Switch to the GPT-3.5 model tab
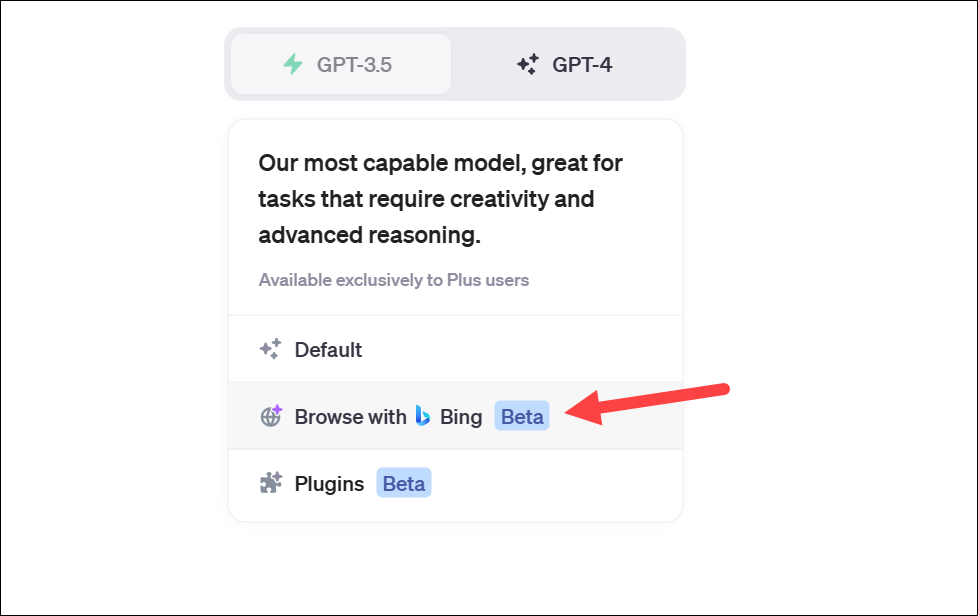The width and height of the screenshot is (978, 616). click(x=341, y=64)
